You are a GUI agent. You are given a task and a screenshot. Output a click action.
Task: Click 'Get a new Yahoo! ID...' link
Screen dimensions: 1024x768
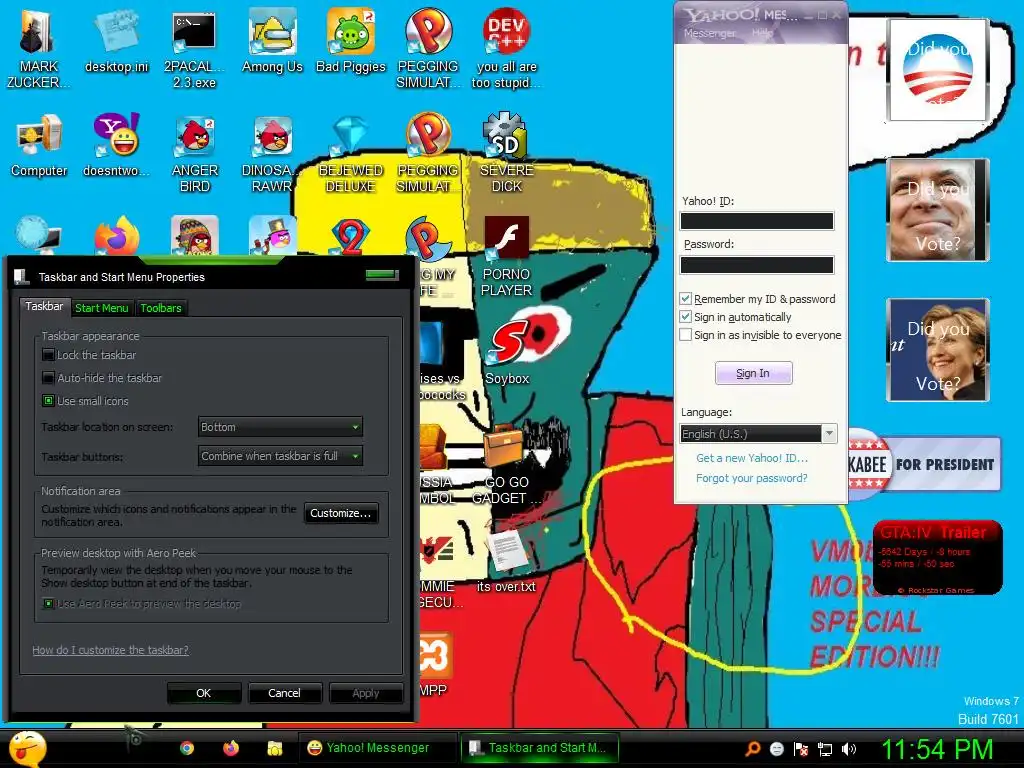coord(752,458)
